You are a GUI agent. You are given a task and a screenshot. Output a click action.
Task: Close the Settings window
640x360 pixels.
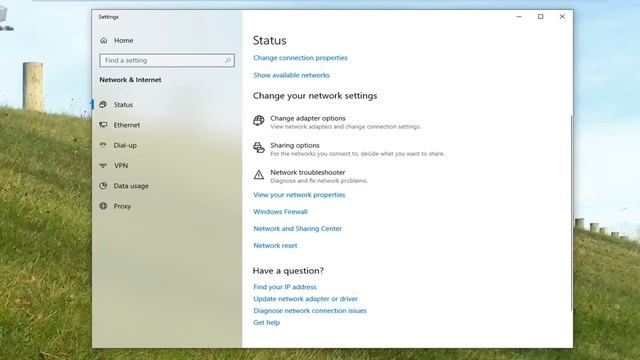pyautogui.click(x=562, y=17)
